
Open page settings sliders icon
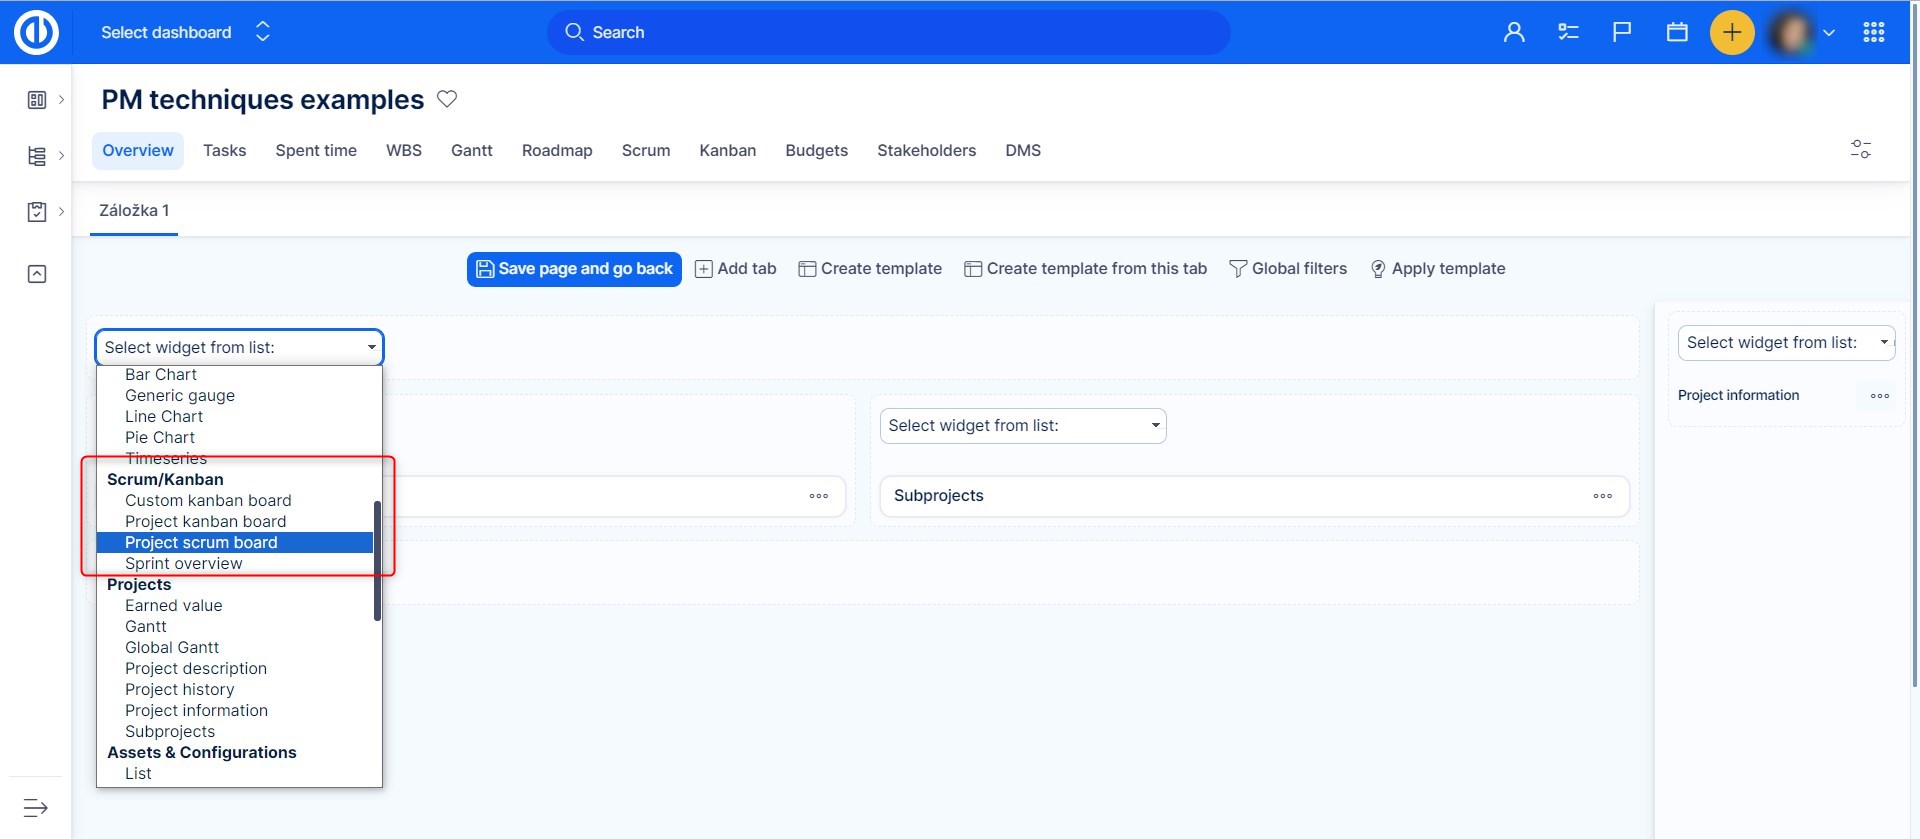click(1860, 149)
